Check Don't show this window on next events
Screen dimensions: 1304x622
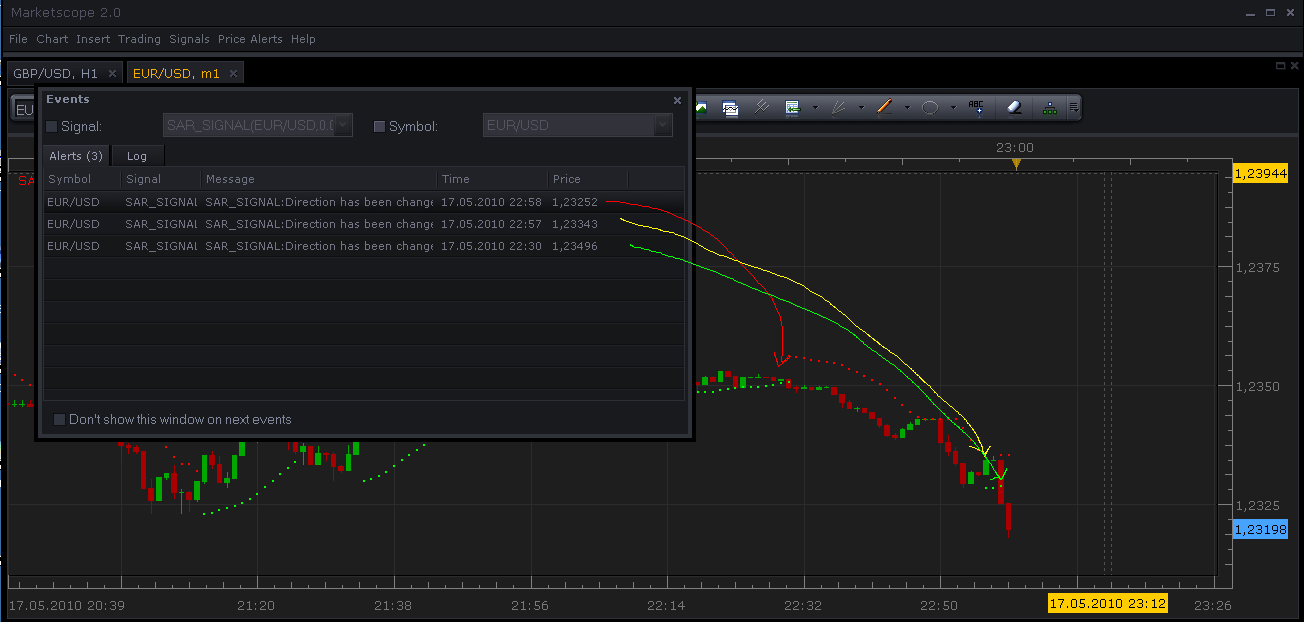coord(59,419)
